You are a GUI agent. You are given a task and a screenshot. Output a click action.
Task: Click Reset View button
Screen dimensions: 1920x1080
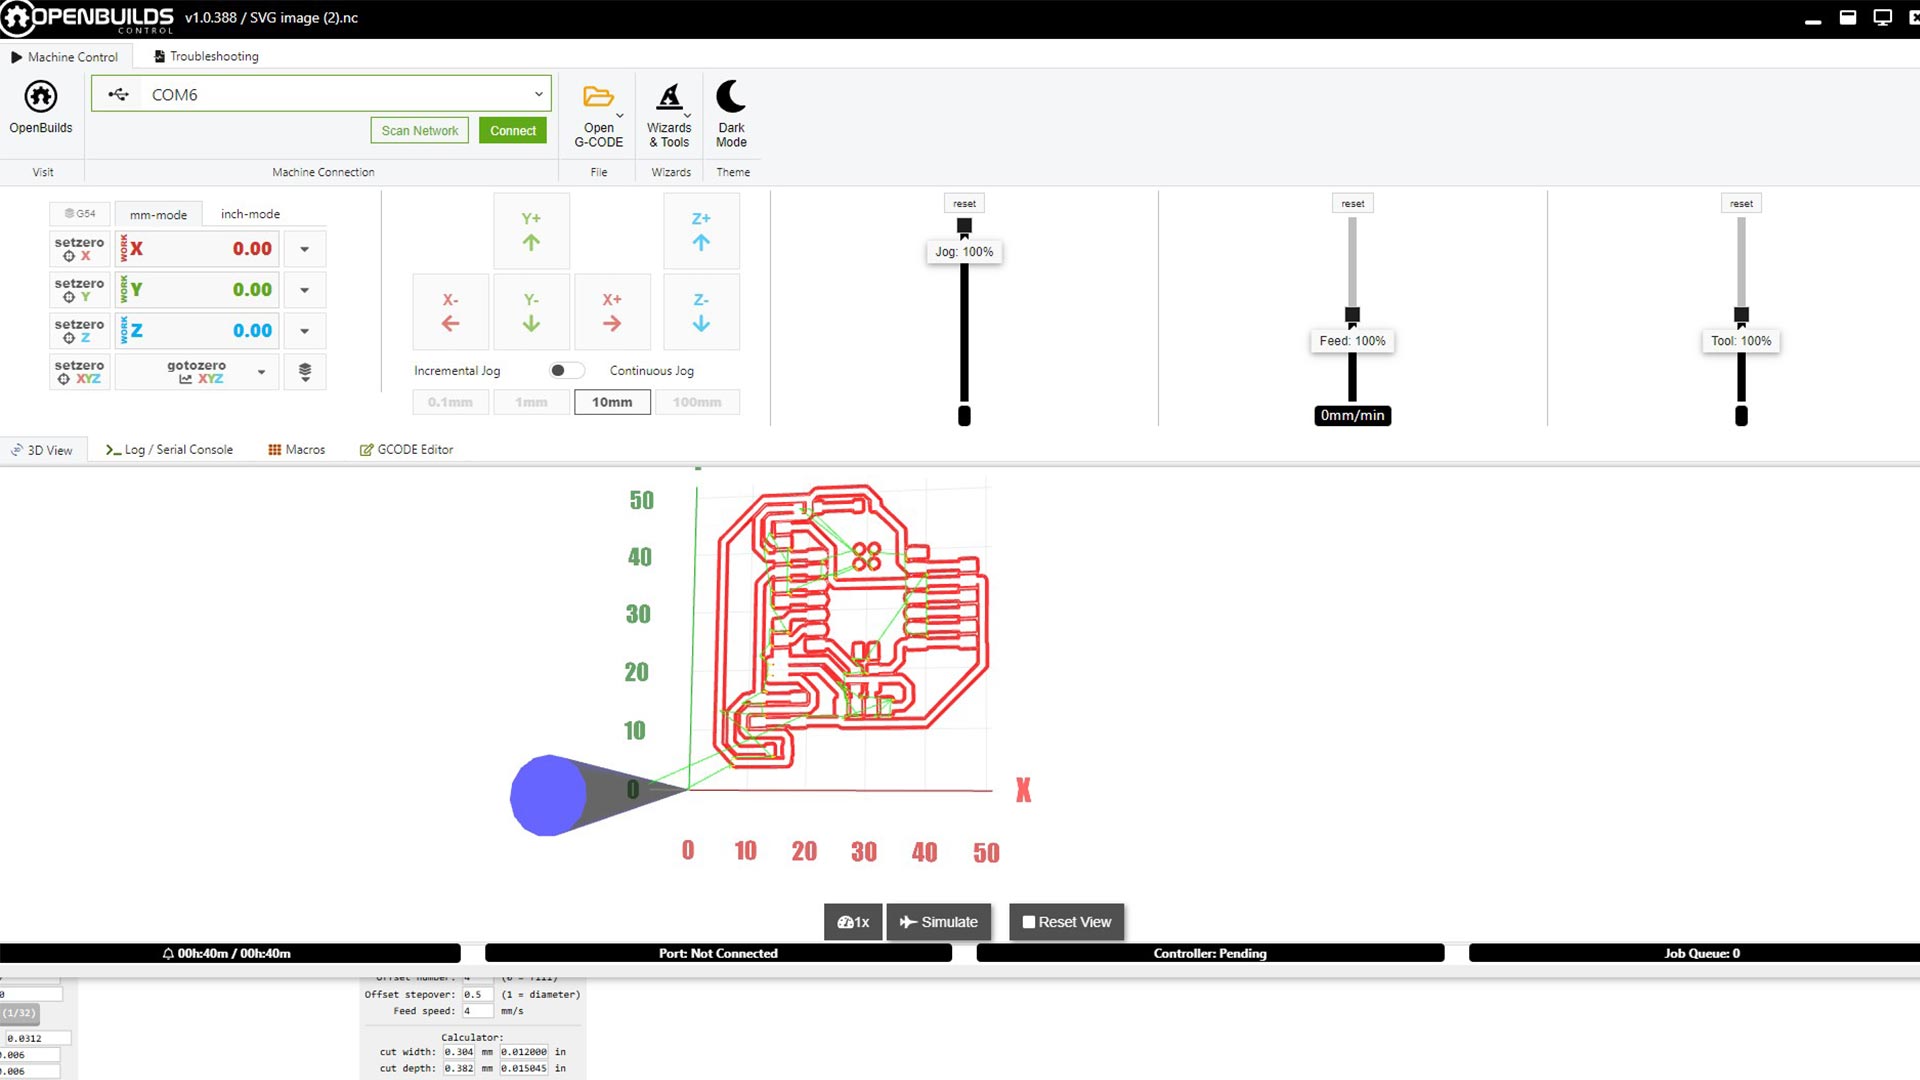click(1067, 922)
